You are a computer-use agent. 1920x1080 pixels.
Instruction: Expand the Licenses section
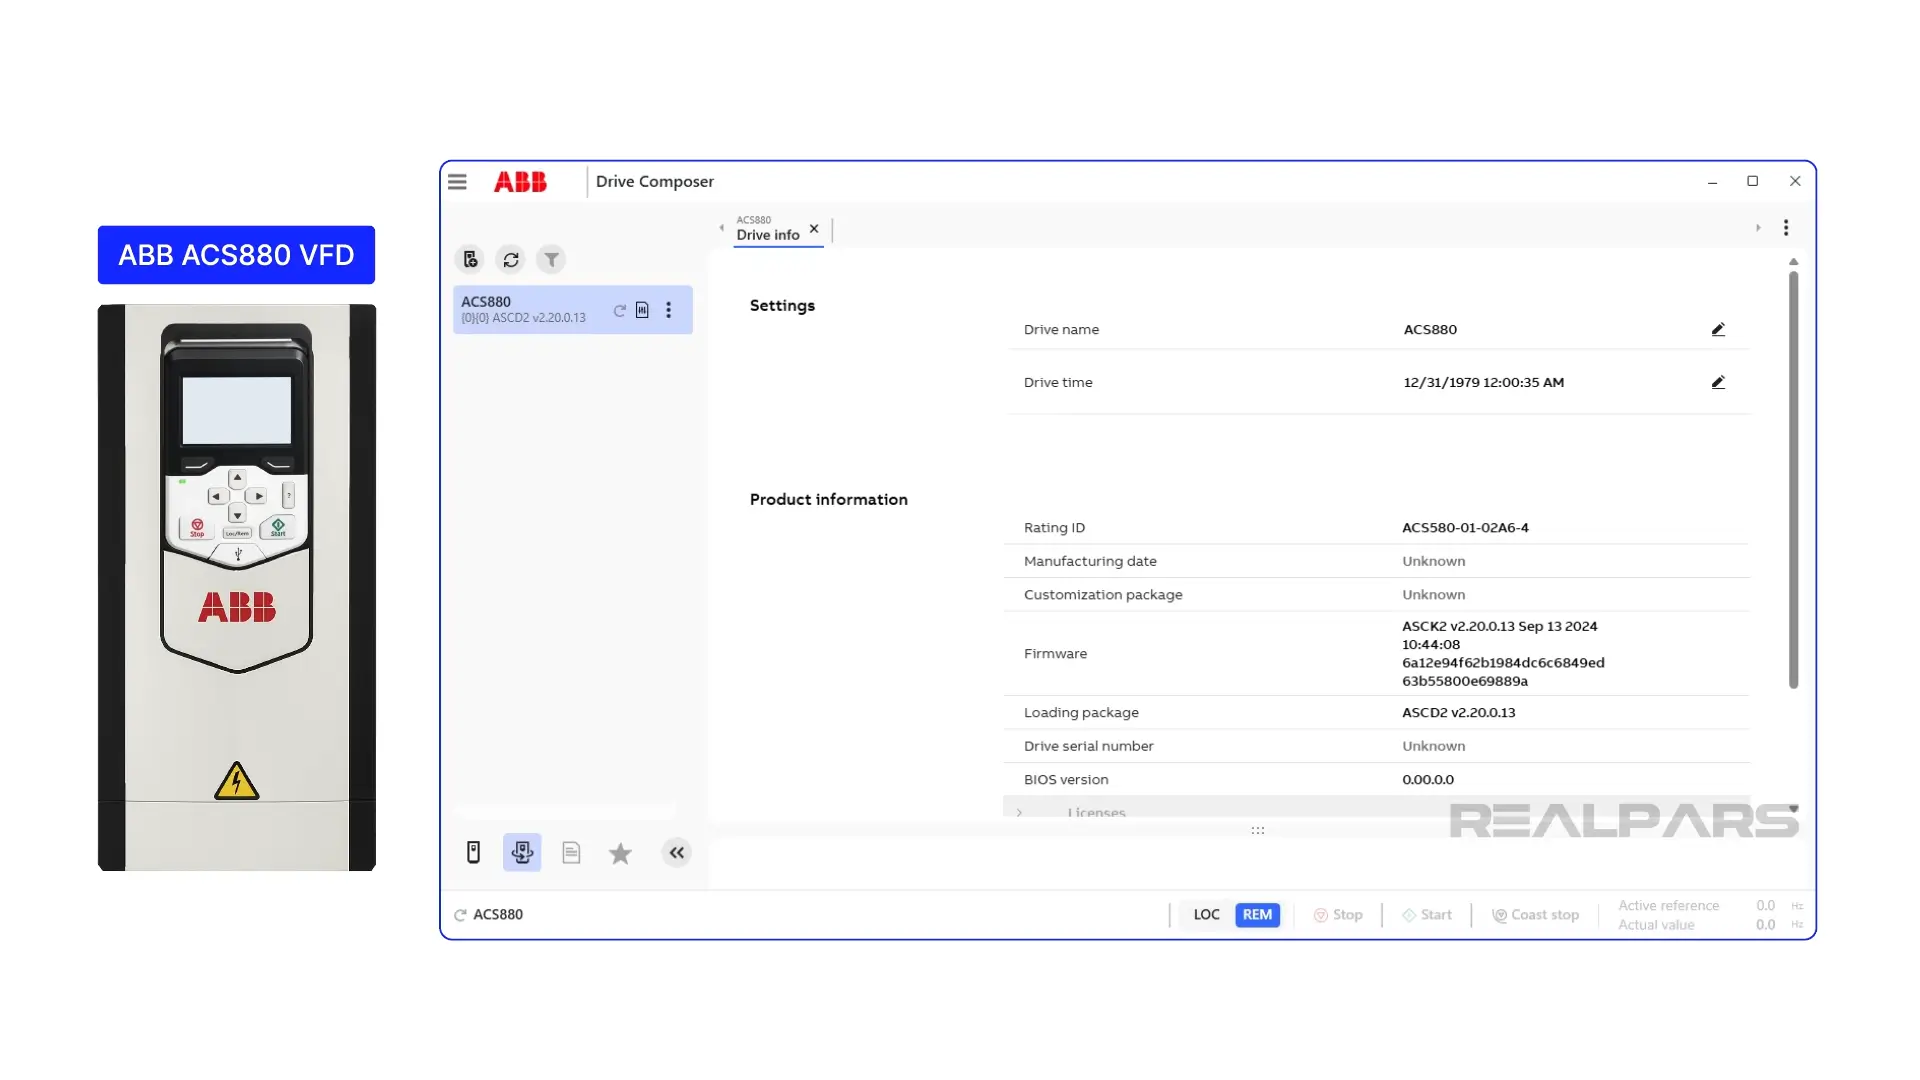(1021, 812)
